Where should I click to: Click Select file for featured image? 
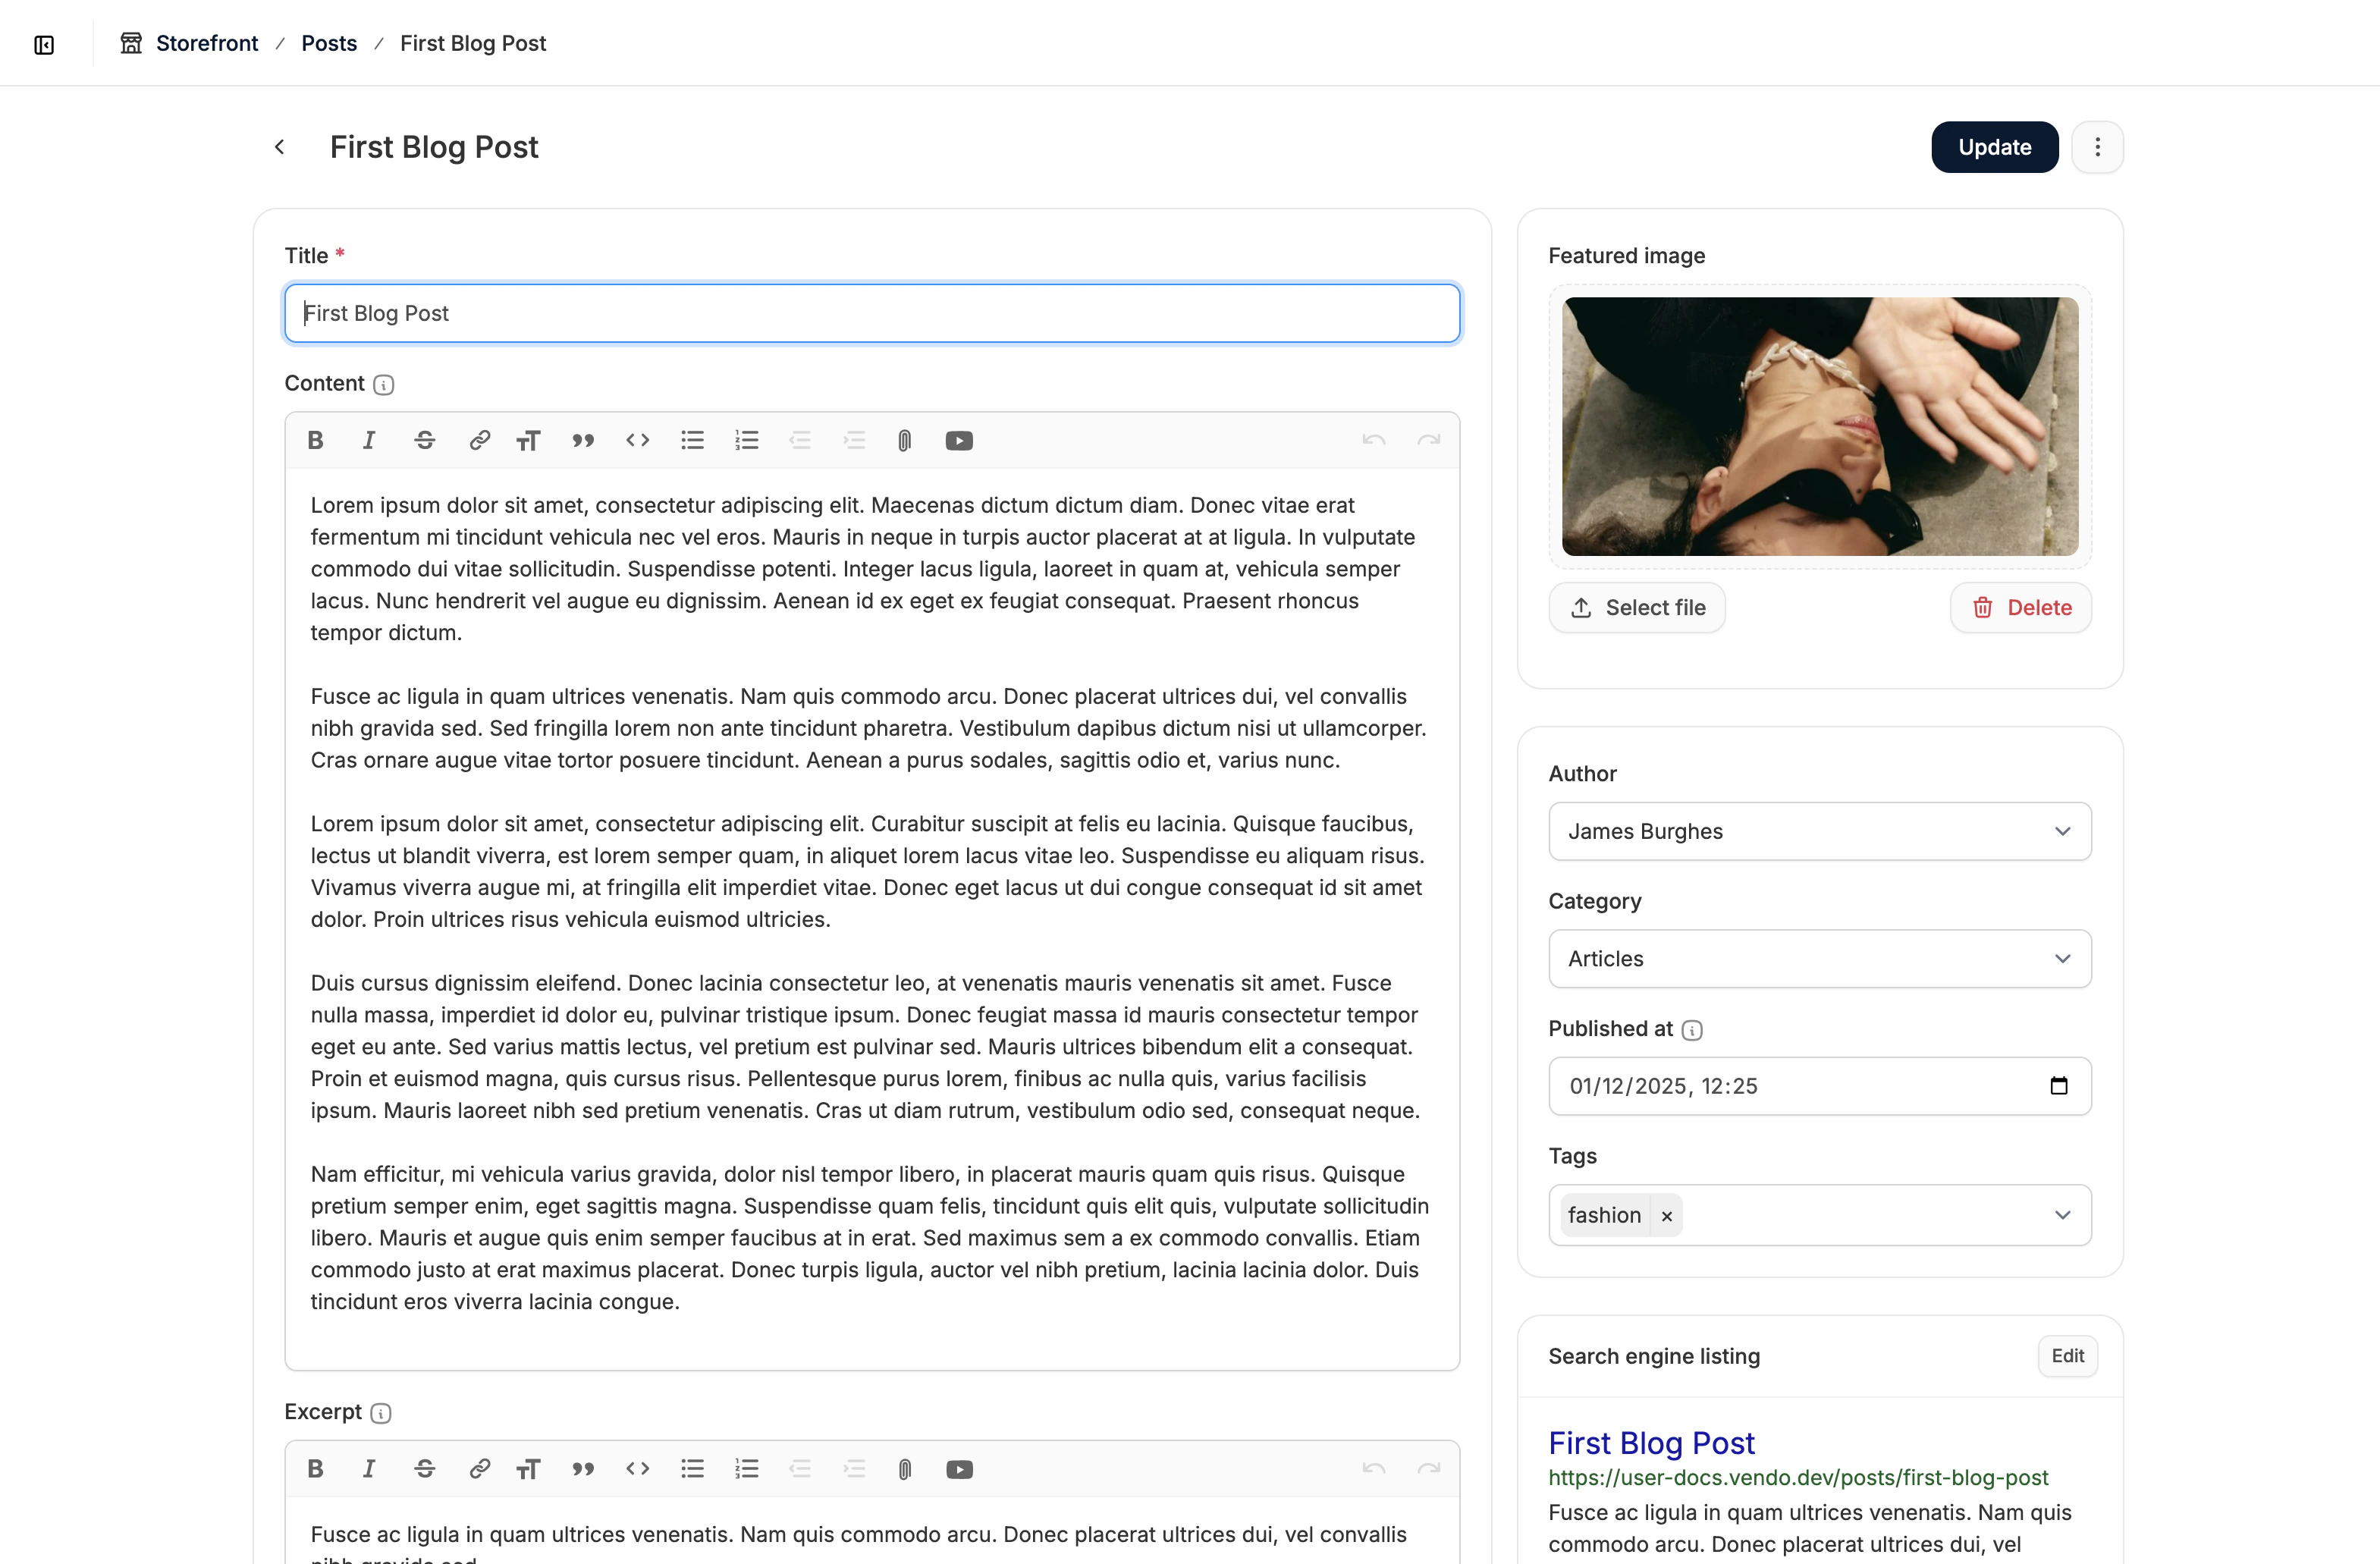(1637, 607)
